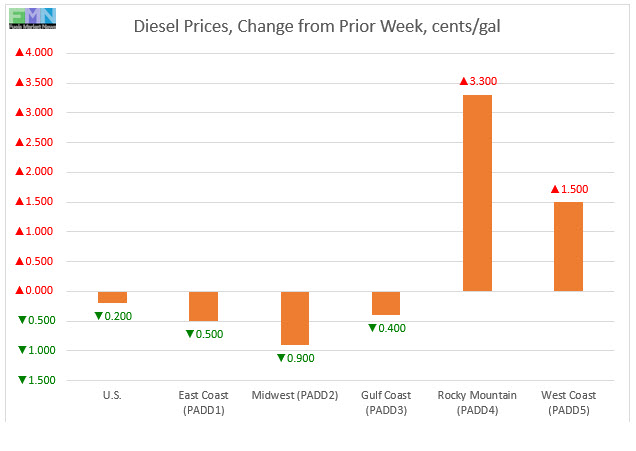Click the Rocky Mountain (PADD4) category label
Image resolution: width=636 pixels, height=451 pixels.
coord(477,402)
